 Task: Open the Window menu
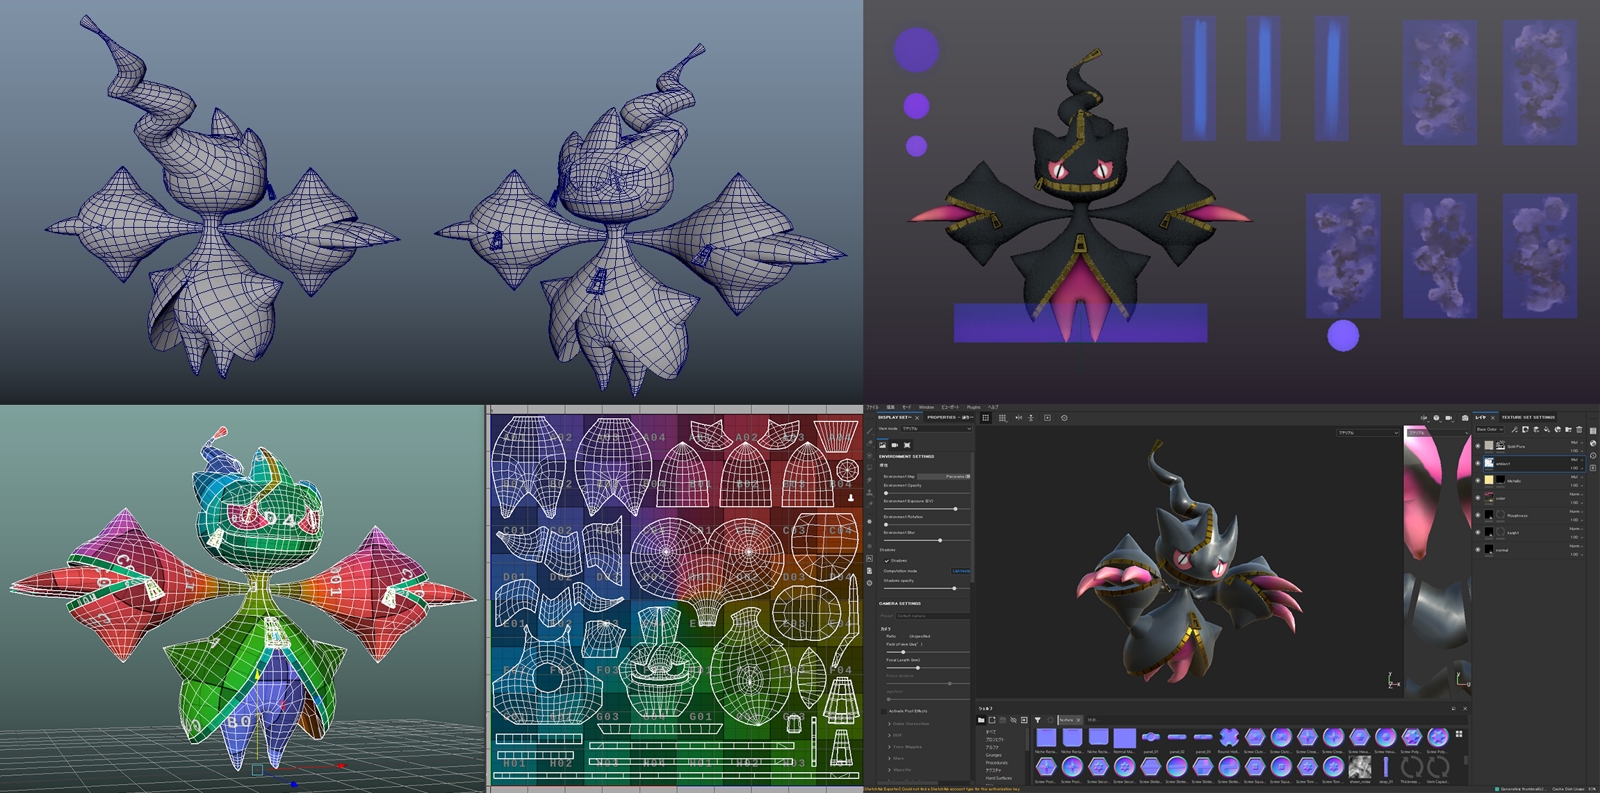coord(926,407)
